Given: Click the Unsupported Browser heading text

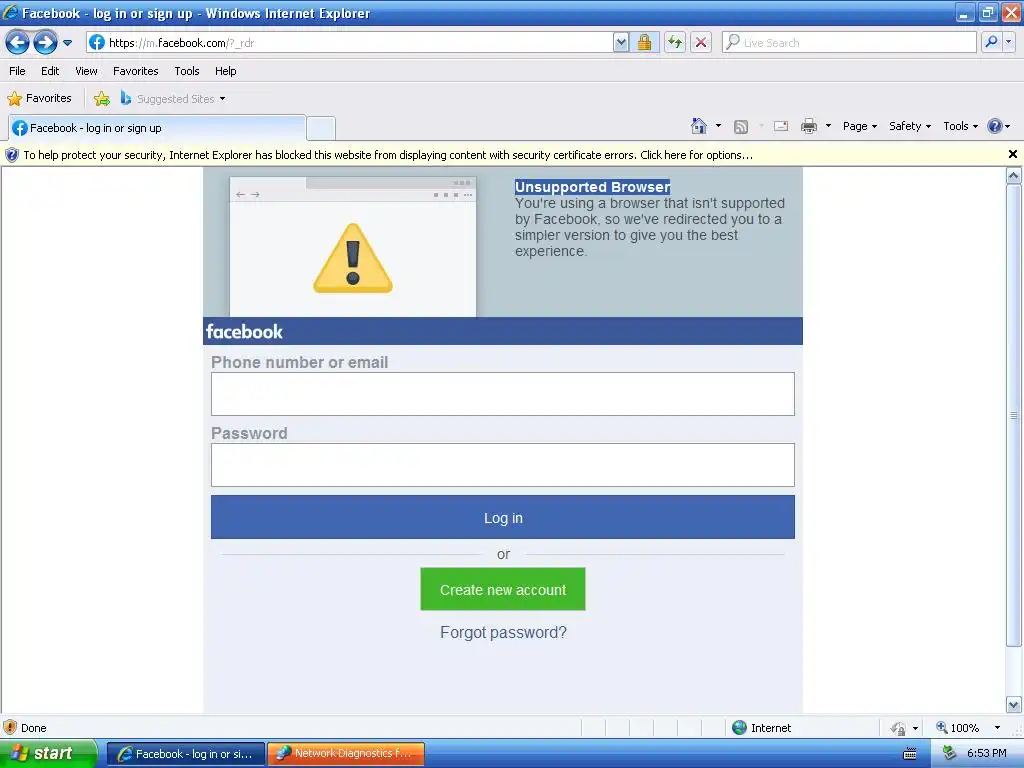Looking at the screenshot, I should [x=592, y=187].
